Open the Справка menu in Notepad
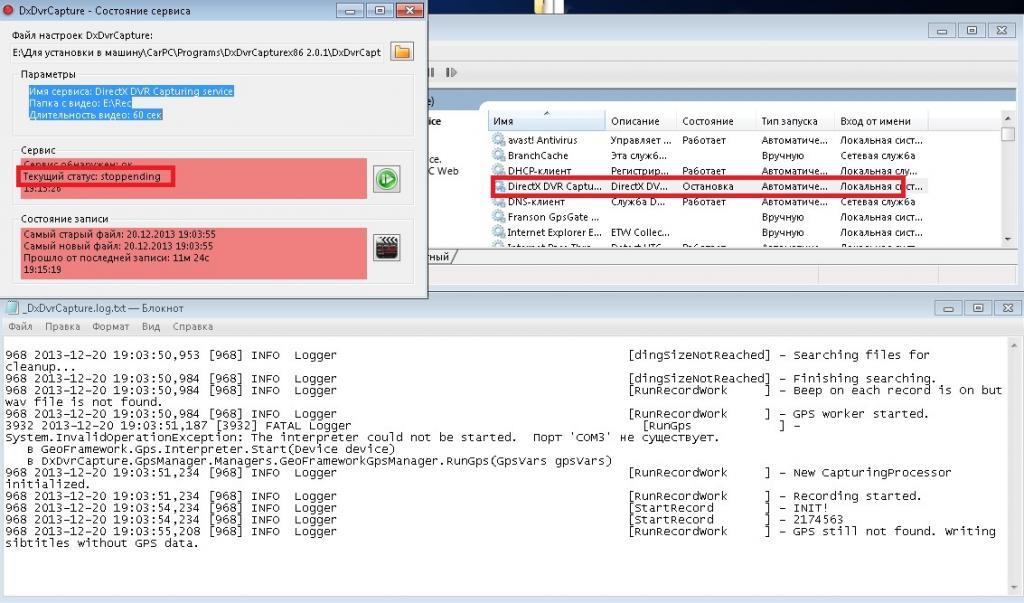 tap(192, 326)
